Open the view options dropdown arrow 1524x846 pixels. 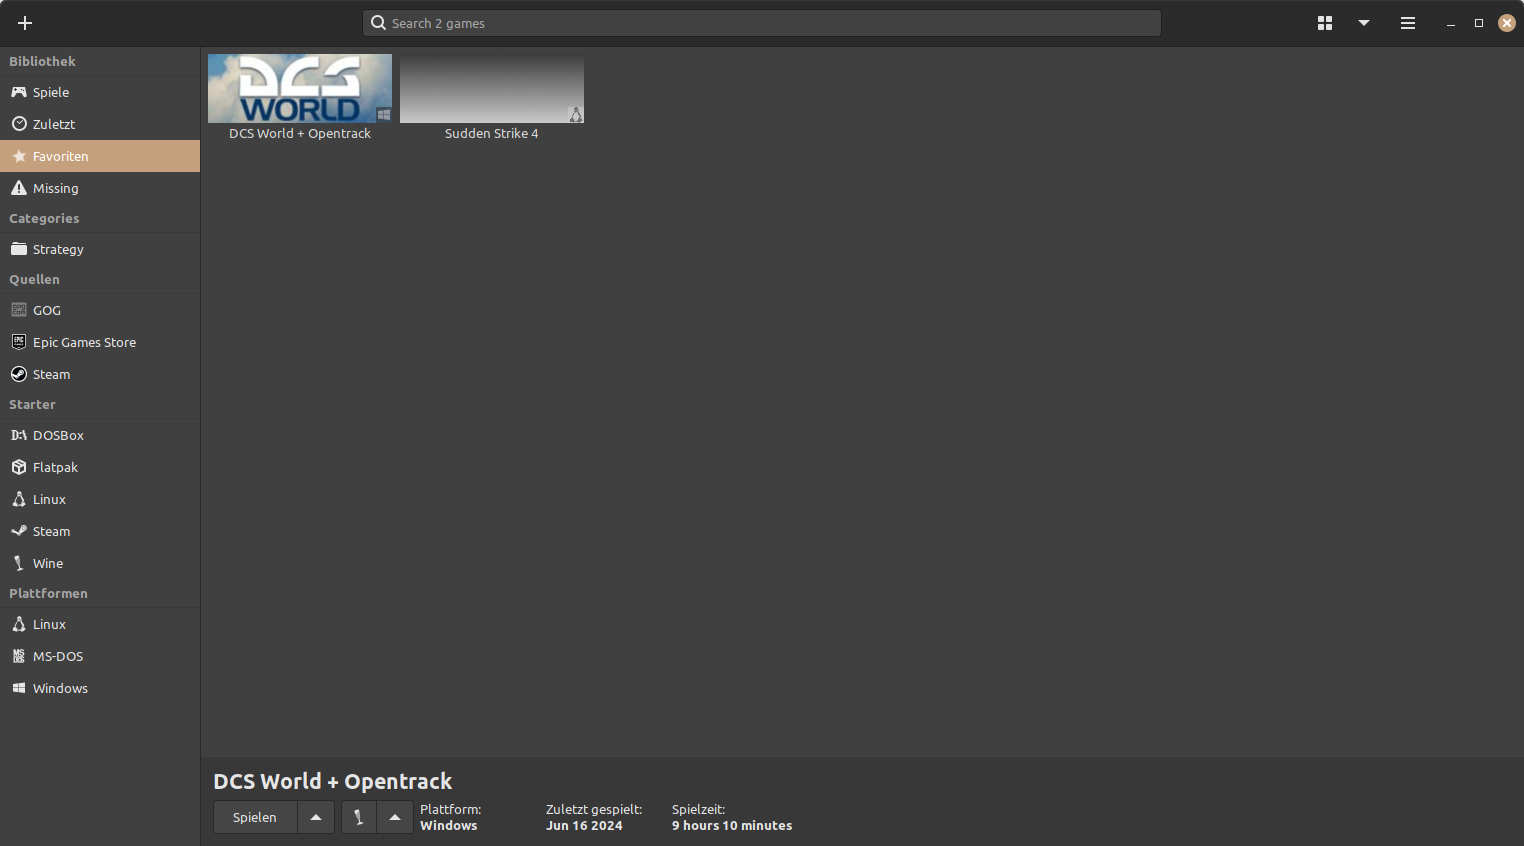point(1364,23)
